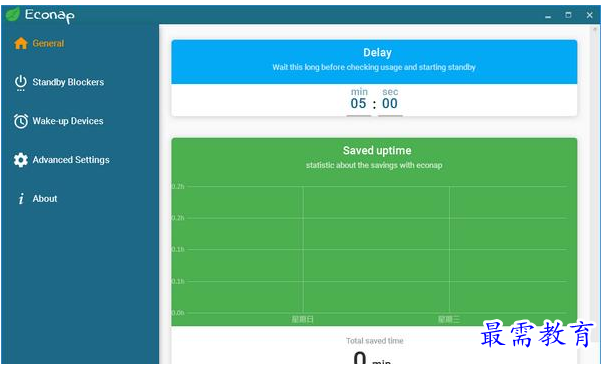Open Advanced Settings

tap(71, 160)
